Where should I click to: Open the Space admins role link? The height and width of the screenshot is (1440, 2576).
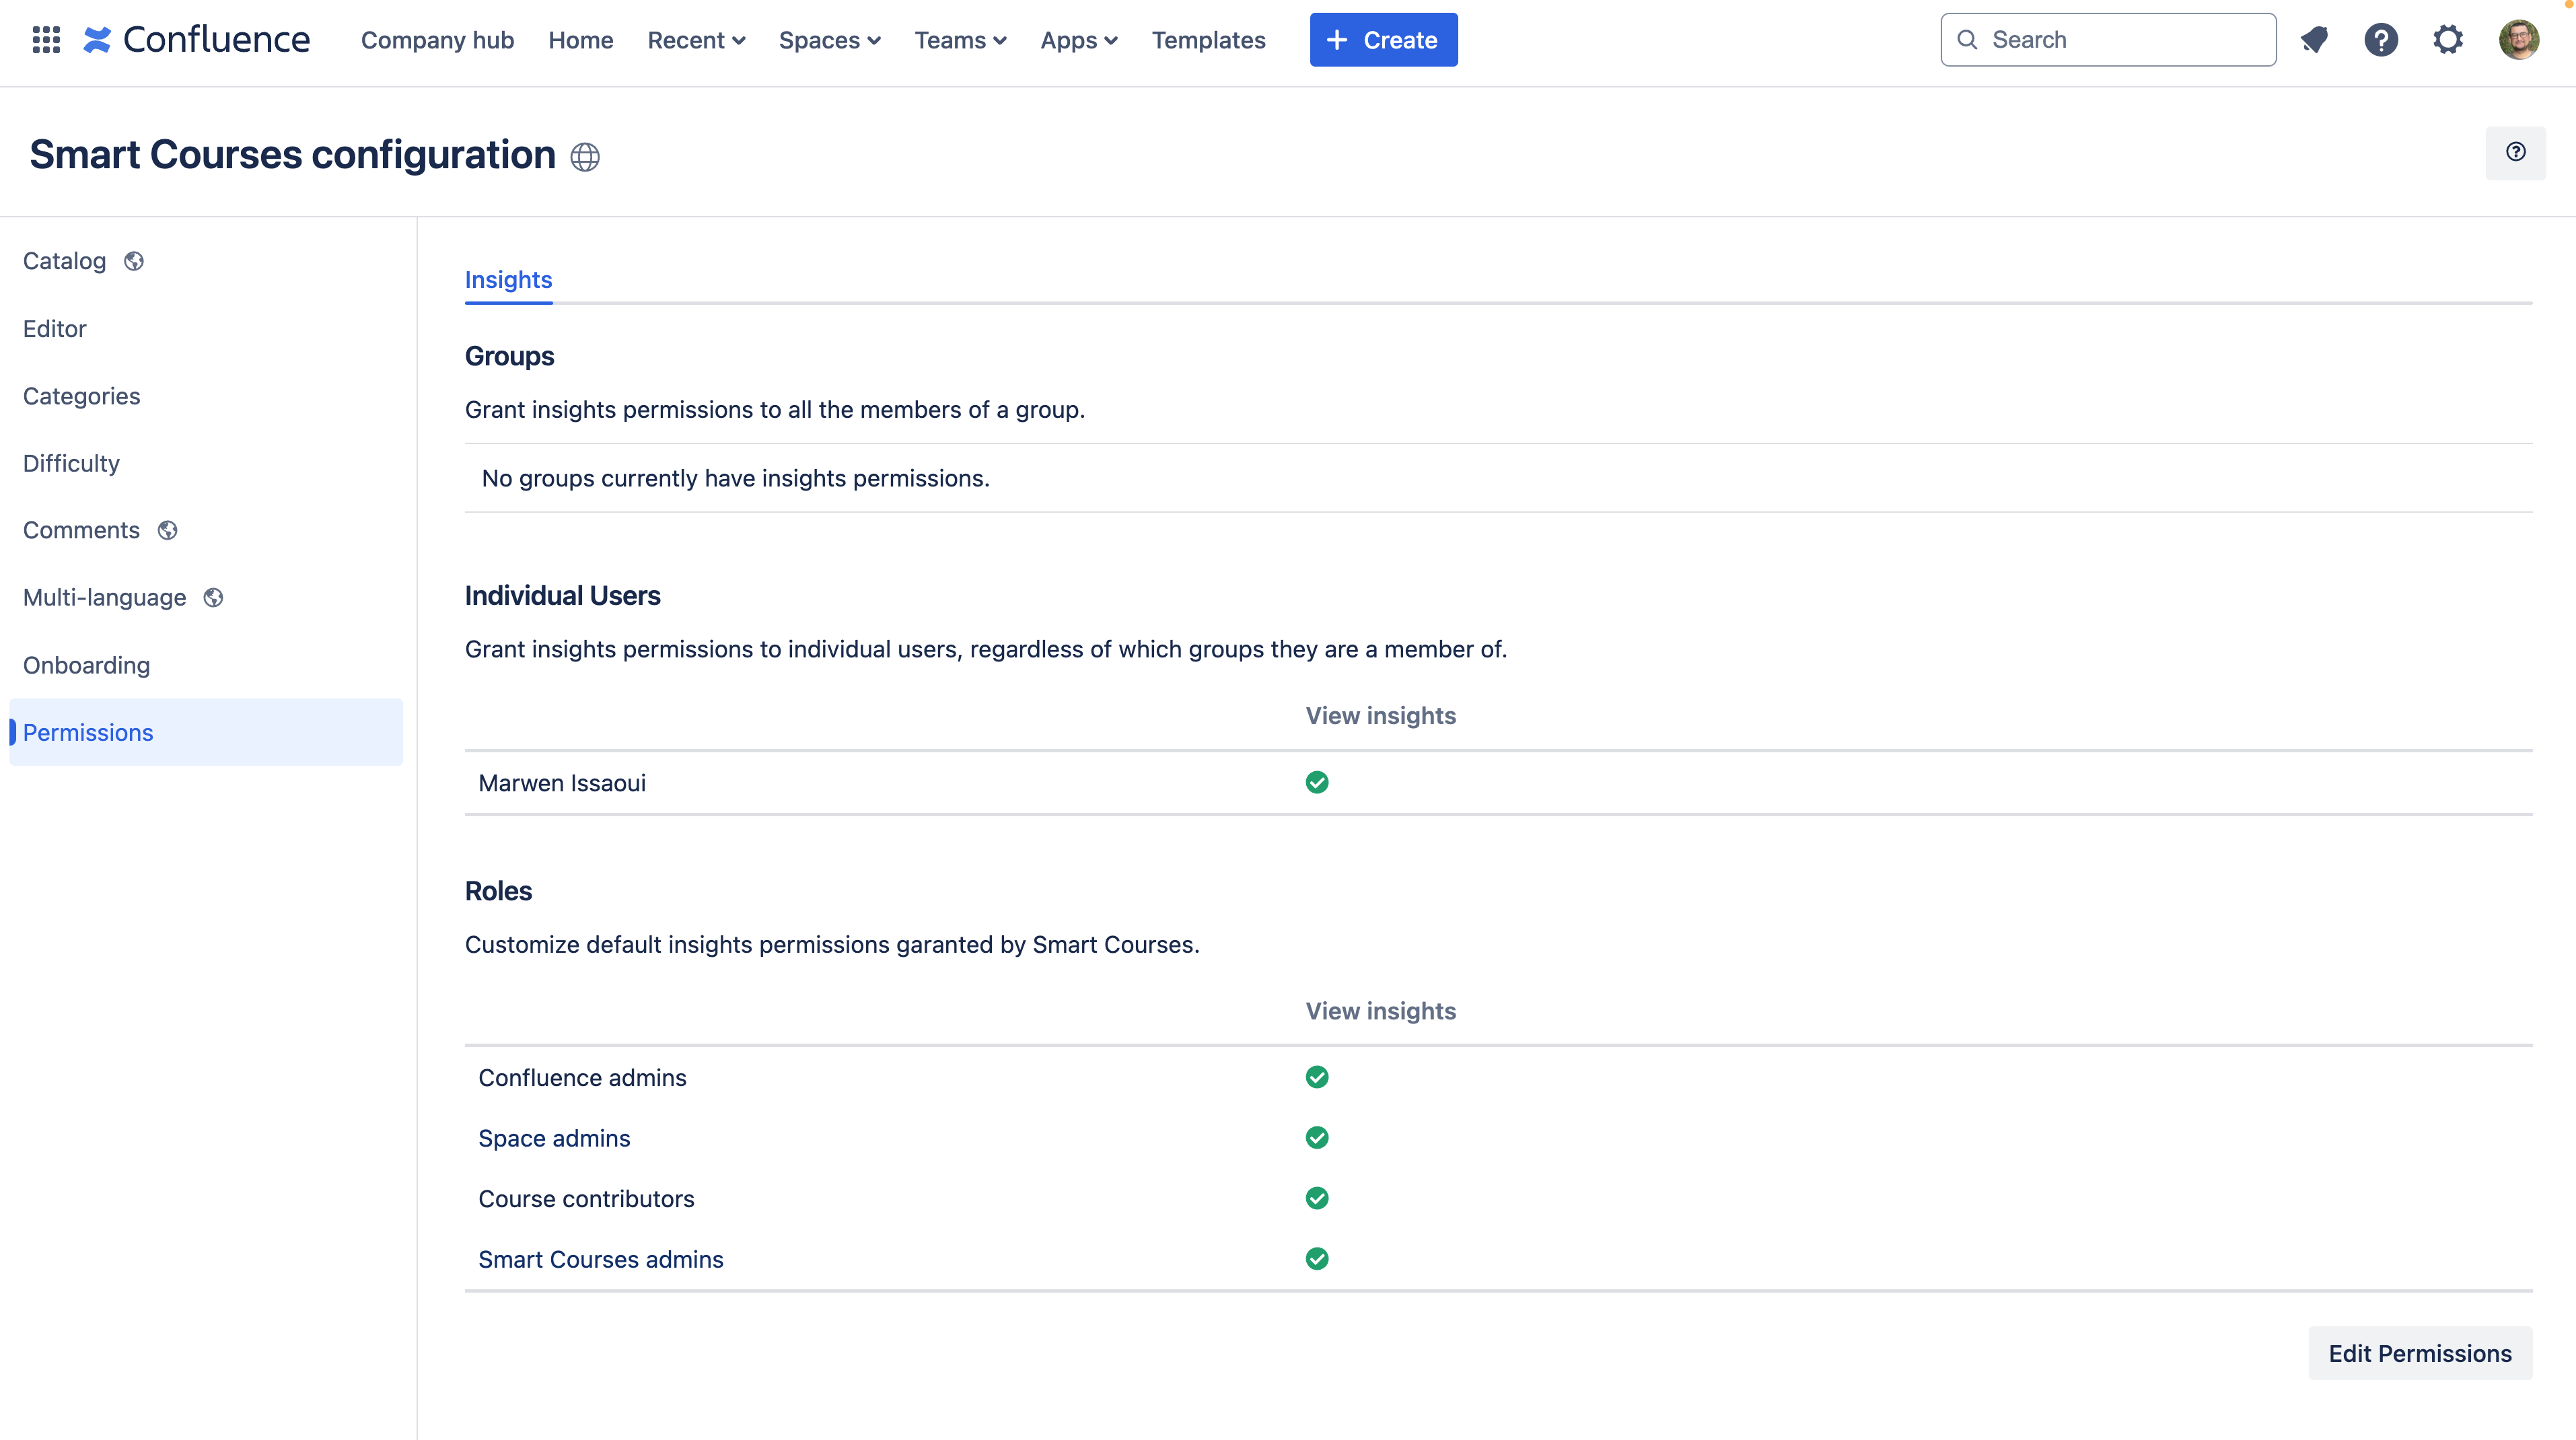[554, 1138]
